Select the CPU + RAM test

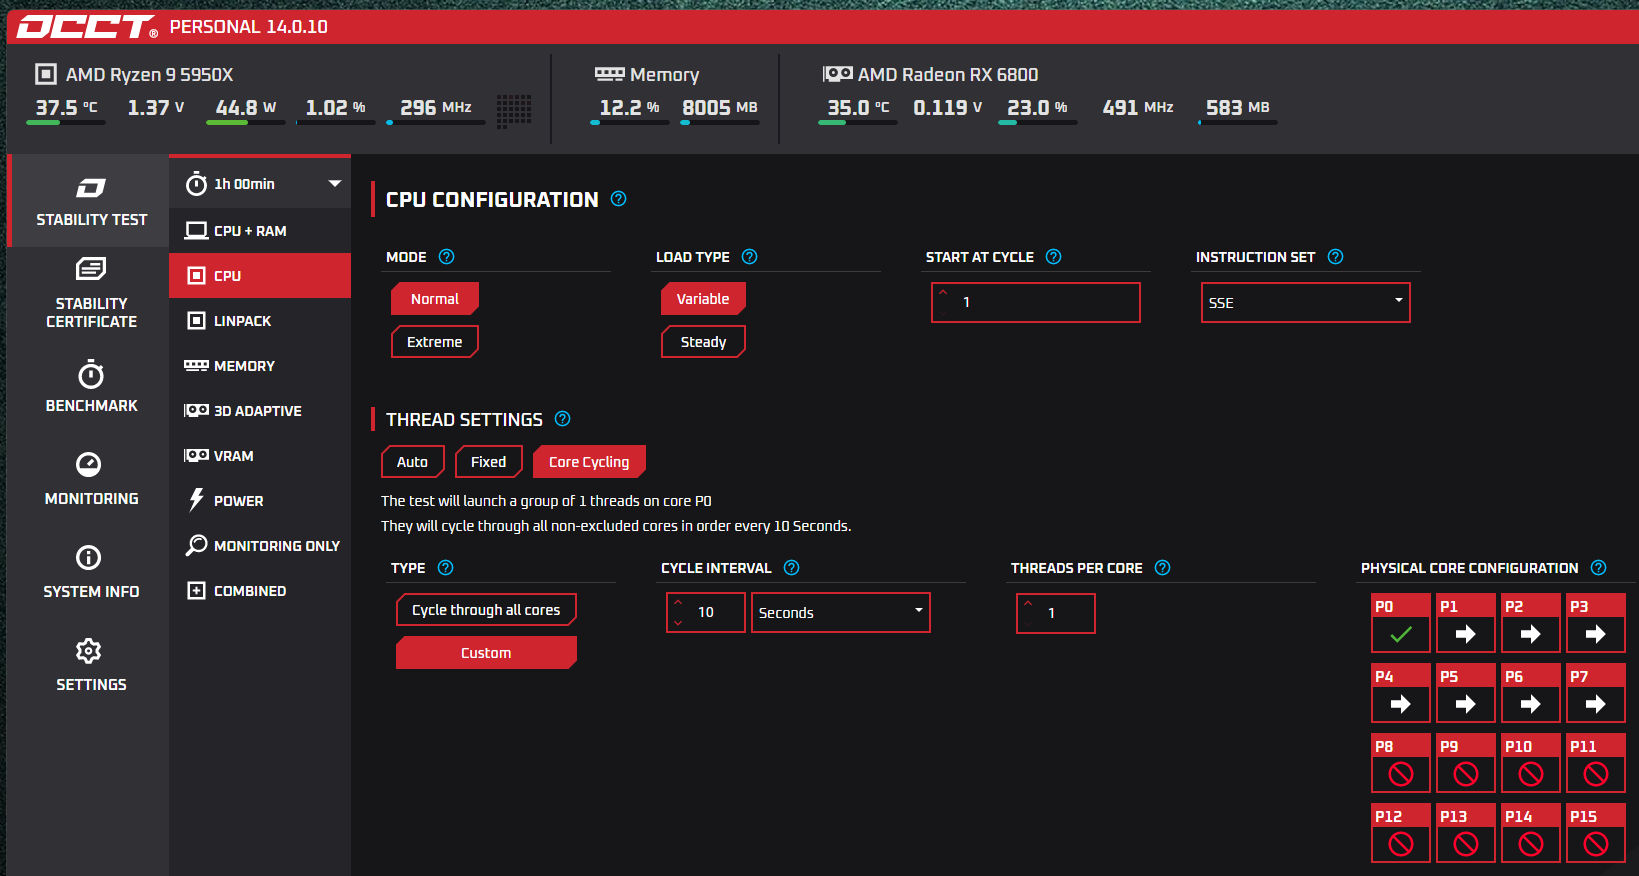pos(260,231)
